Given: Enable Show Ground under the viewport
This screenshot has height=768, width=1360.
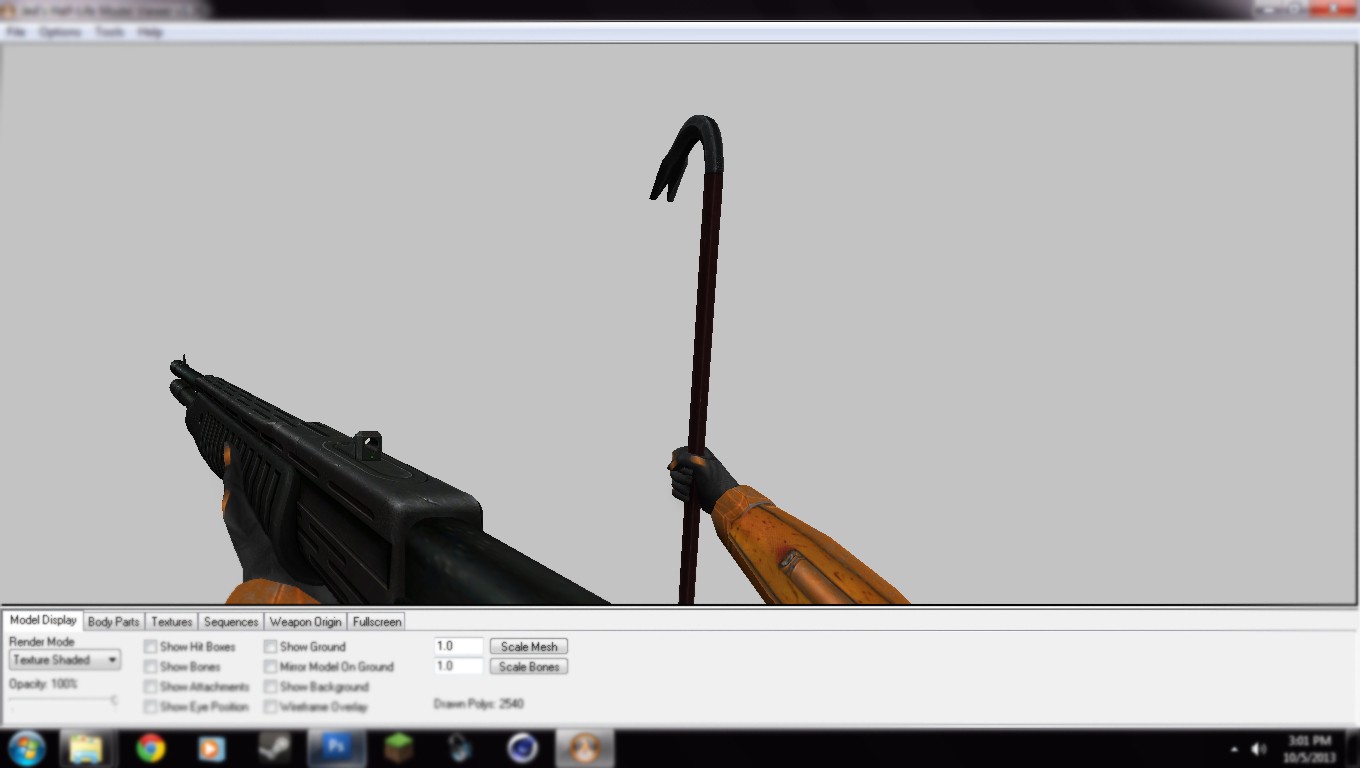Looking at the screenshot, I should tap(270, 646).
